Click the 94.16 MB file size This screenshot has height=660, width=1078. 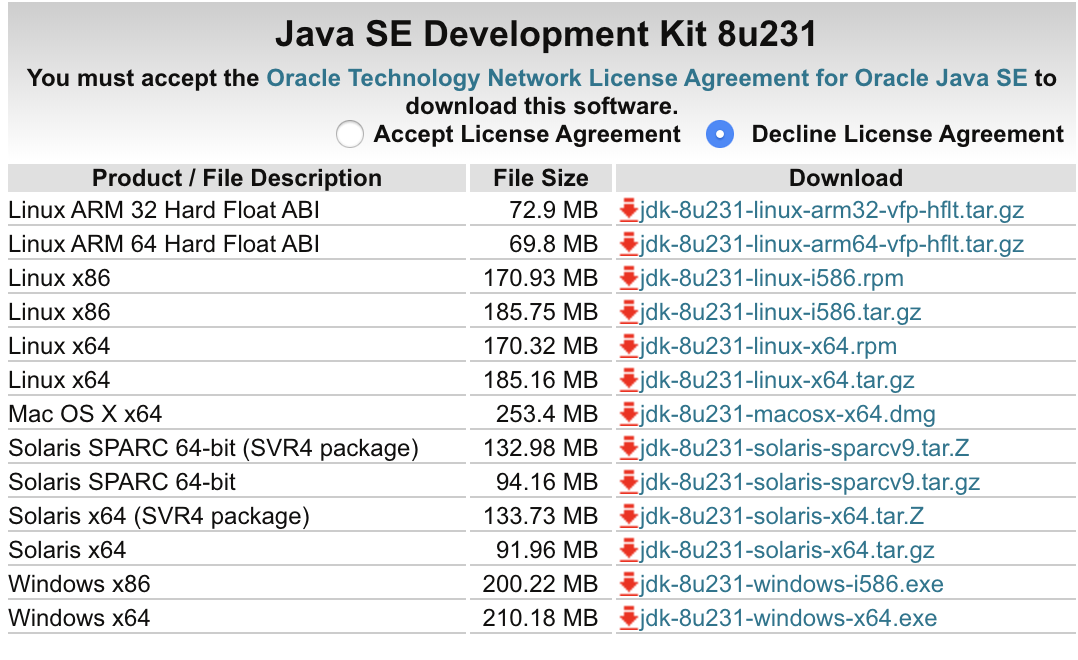(547, 482)
